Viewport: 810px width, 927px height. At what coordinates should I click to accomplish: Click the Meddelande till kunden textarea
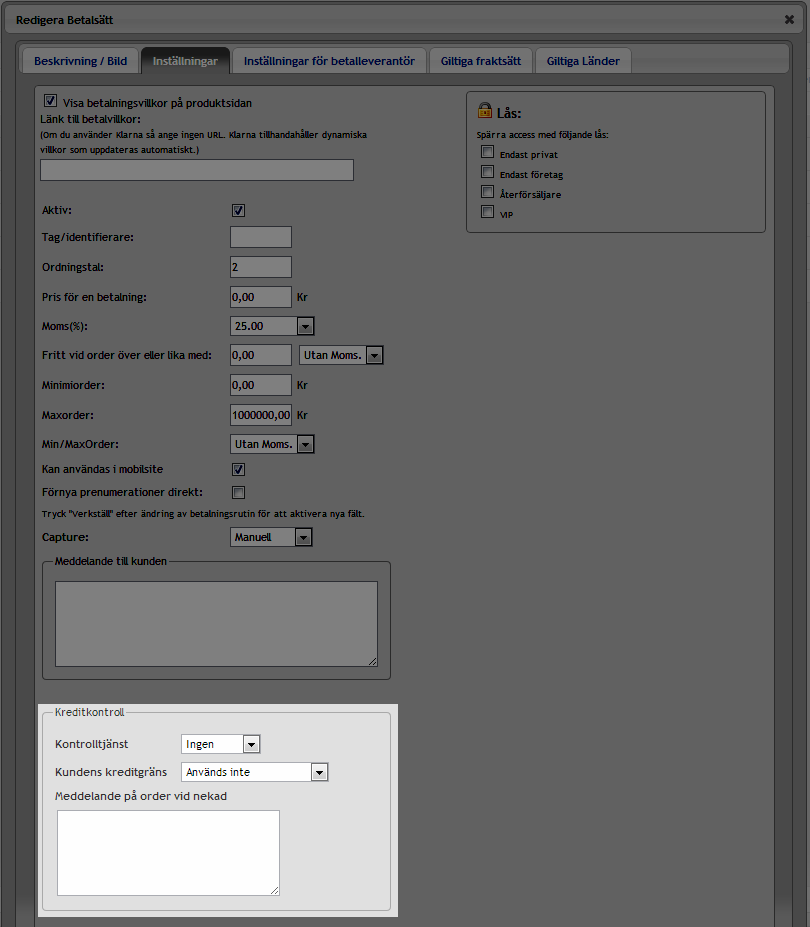point(216,624)
